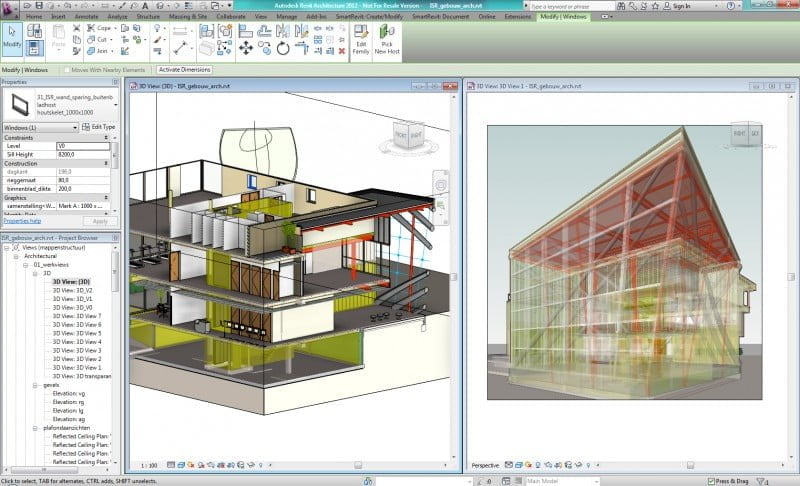The width and height of the screenshot is (800, 486).
Task: Select the Move tool in ribbon
Action: pyautogui.click(x=245, y=47)
